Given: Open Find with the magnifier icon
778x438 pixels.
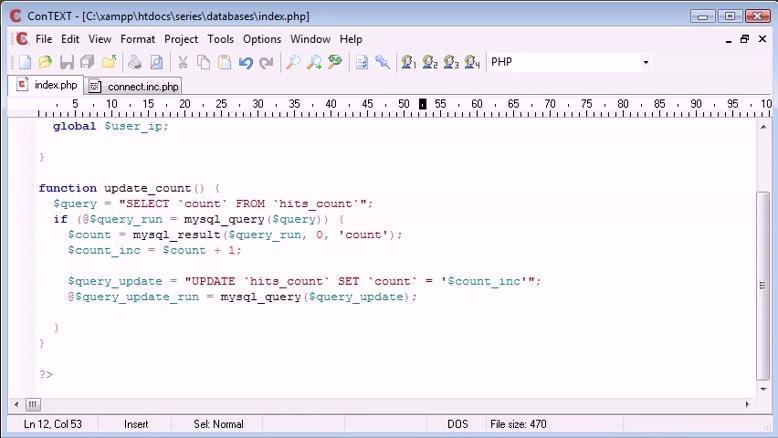Looking at the screenshot, I should [293, 62].
